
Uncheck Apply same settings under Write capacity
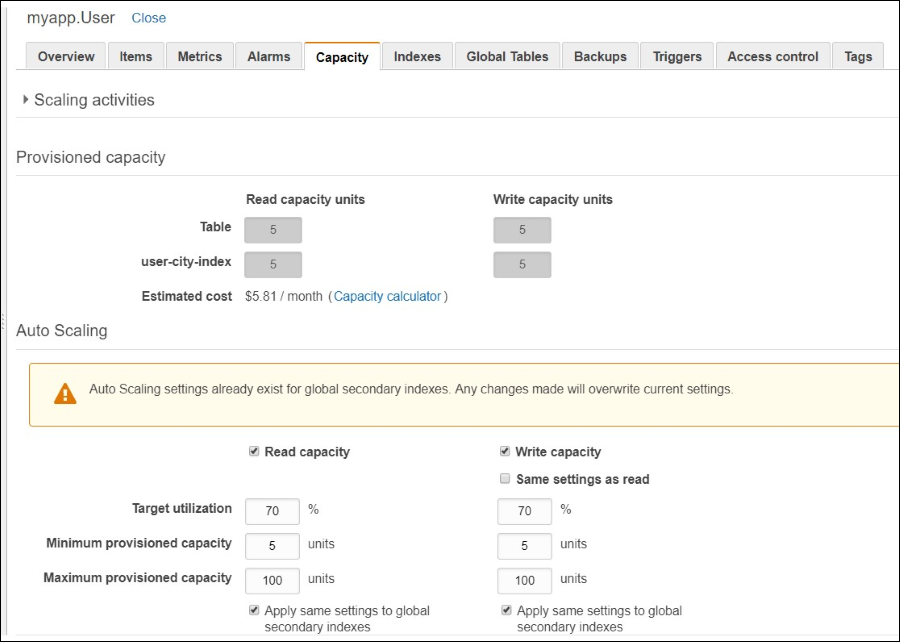(505, 609)
